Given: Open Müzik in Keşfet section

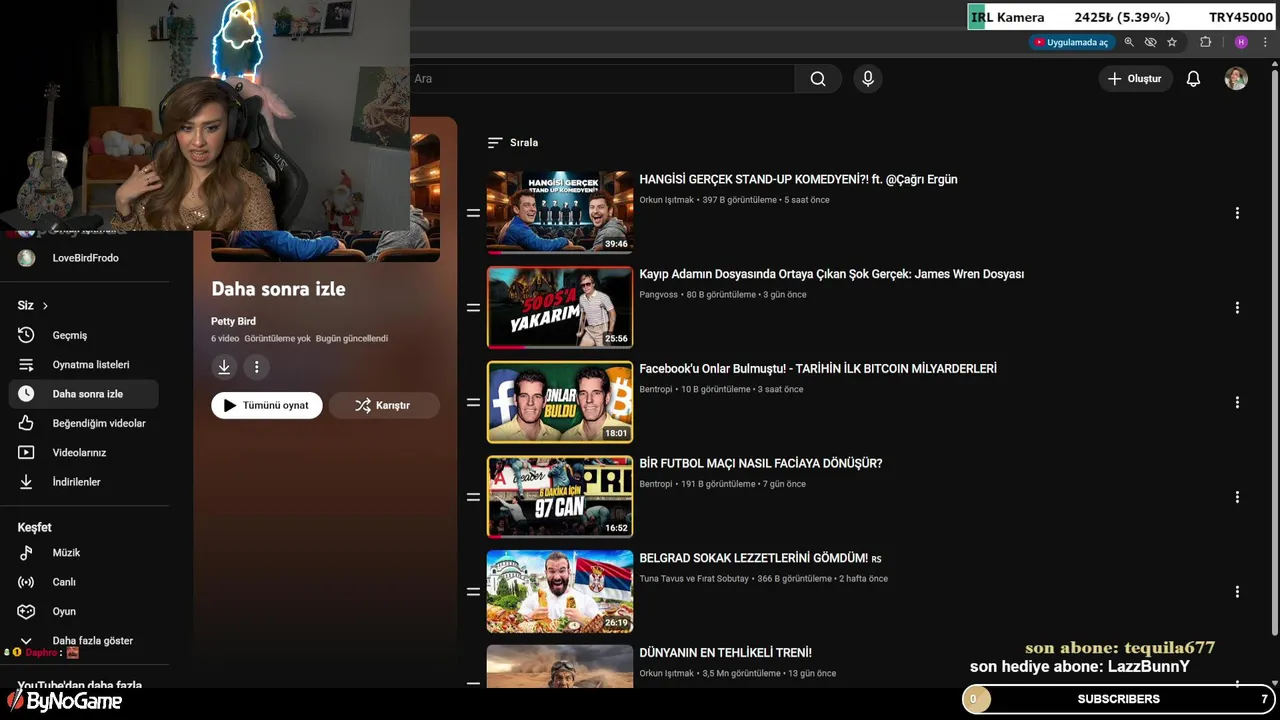Looking at the screenshot, I should (82, 553).
